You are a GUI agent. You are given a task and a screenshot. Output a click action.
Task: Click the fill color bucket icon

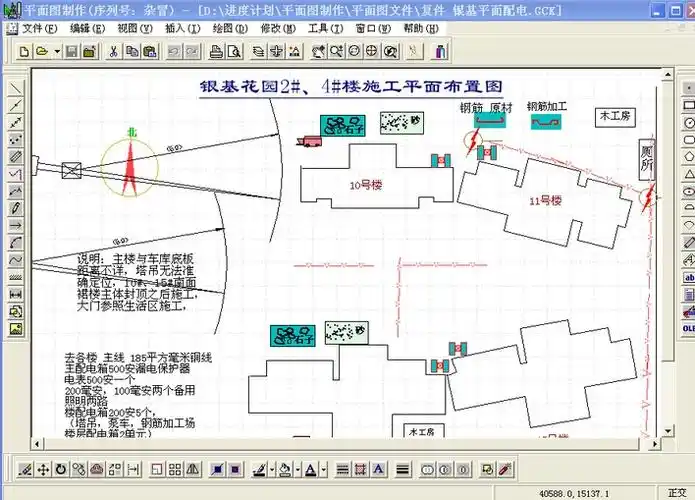284,468
